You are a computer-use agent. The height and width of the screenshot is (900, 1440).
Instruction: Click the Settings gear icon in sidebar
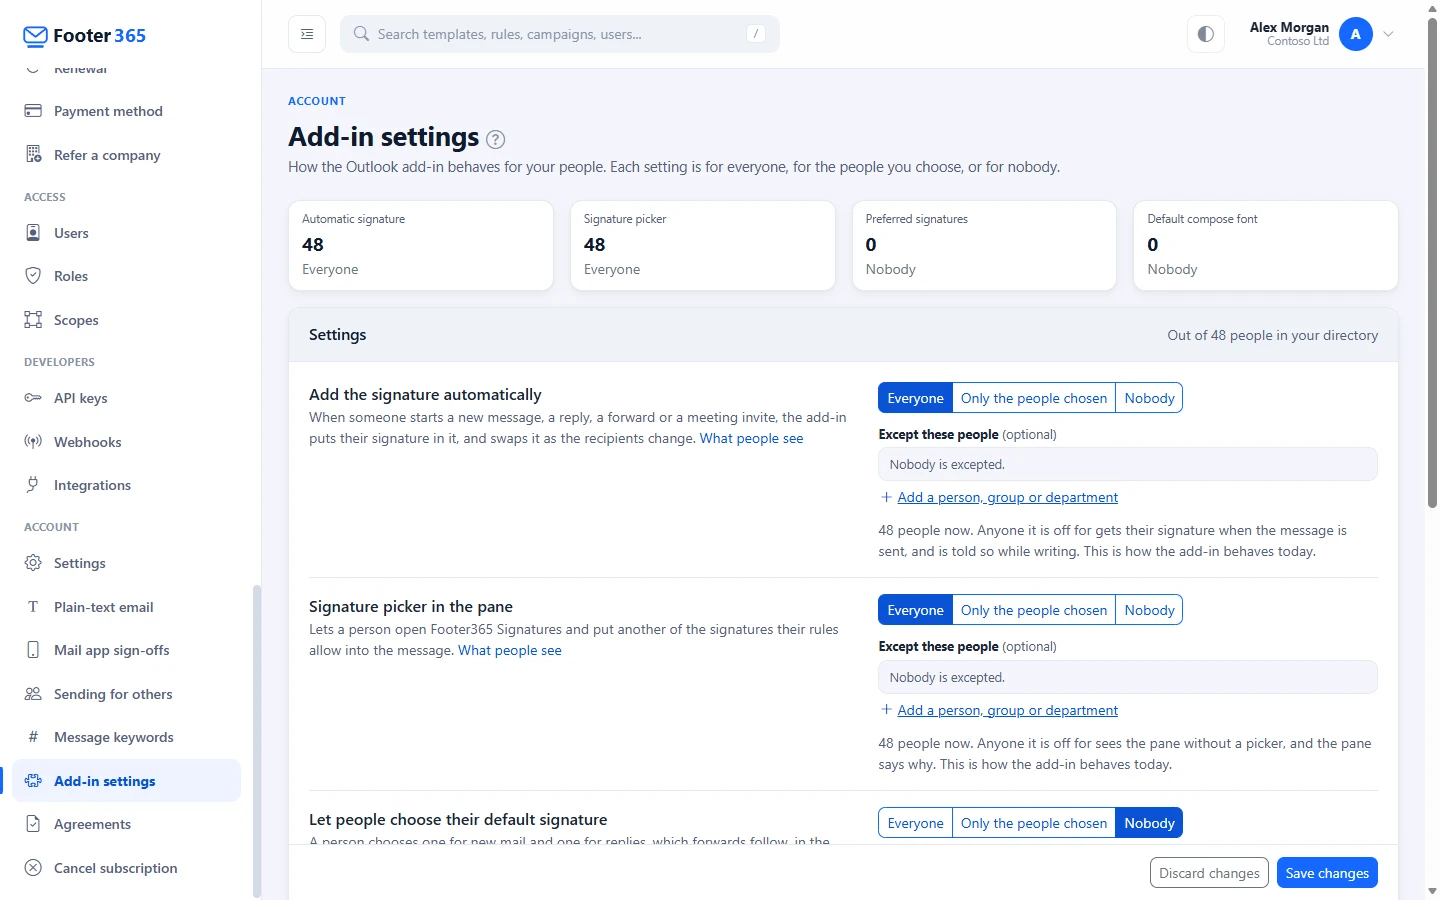[33, 563]
